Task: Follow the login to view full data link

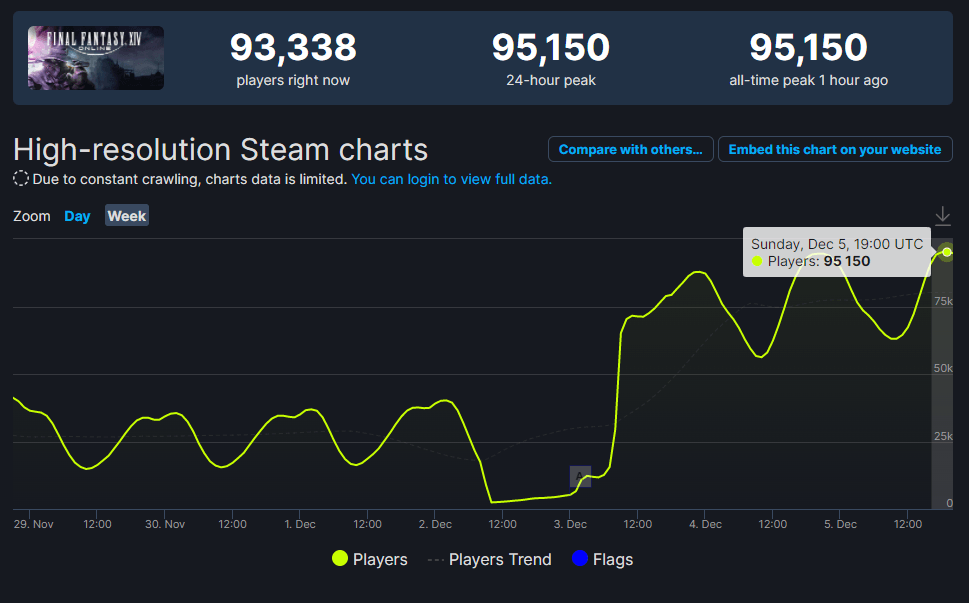Action: pos(451,179)
